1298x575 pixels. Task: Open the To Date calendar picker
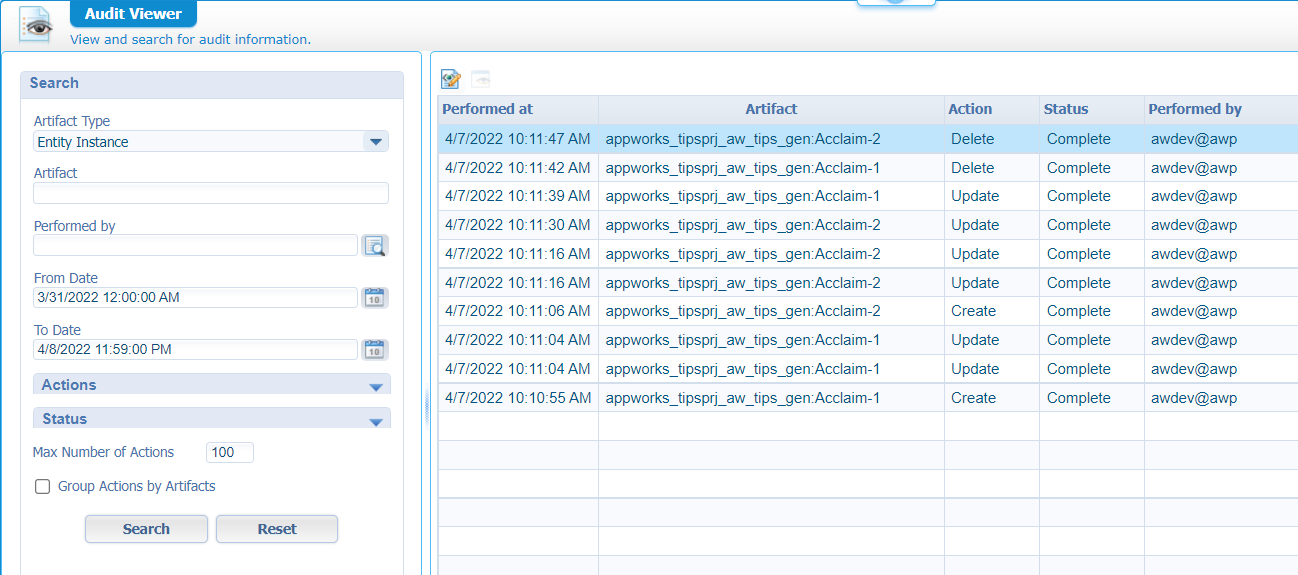point(375,349)
